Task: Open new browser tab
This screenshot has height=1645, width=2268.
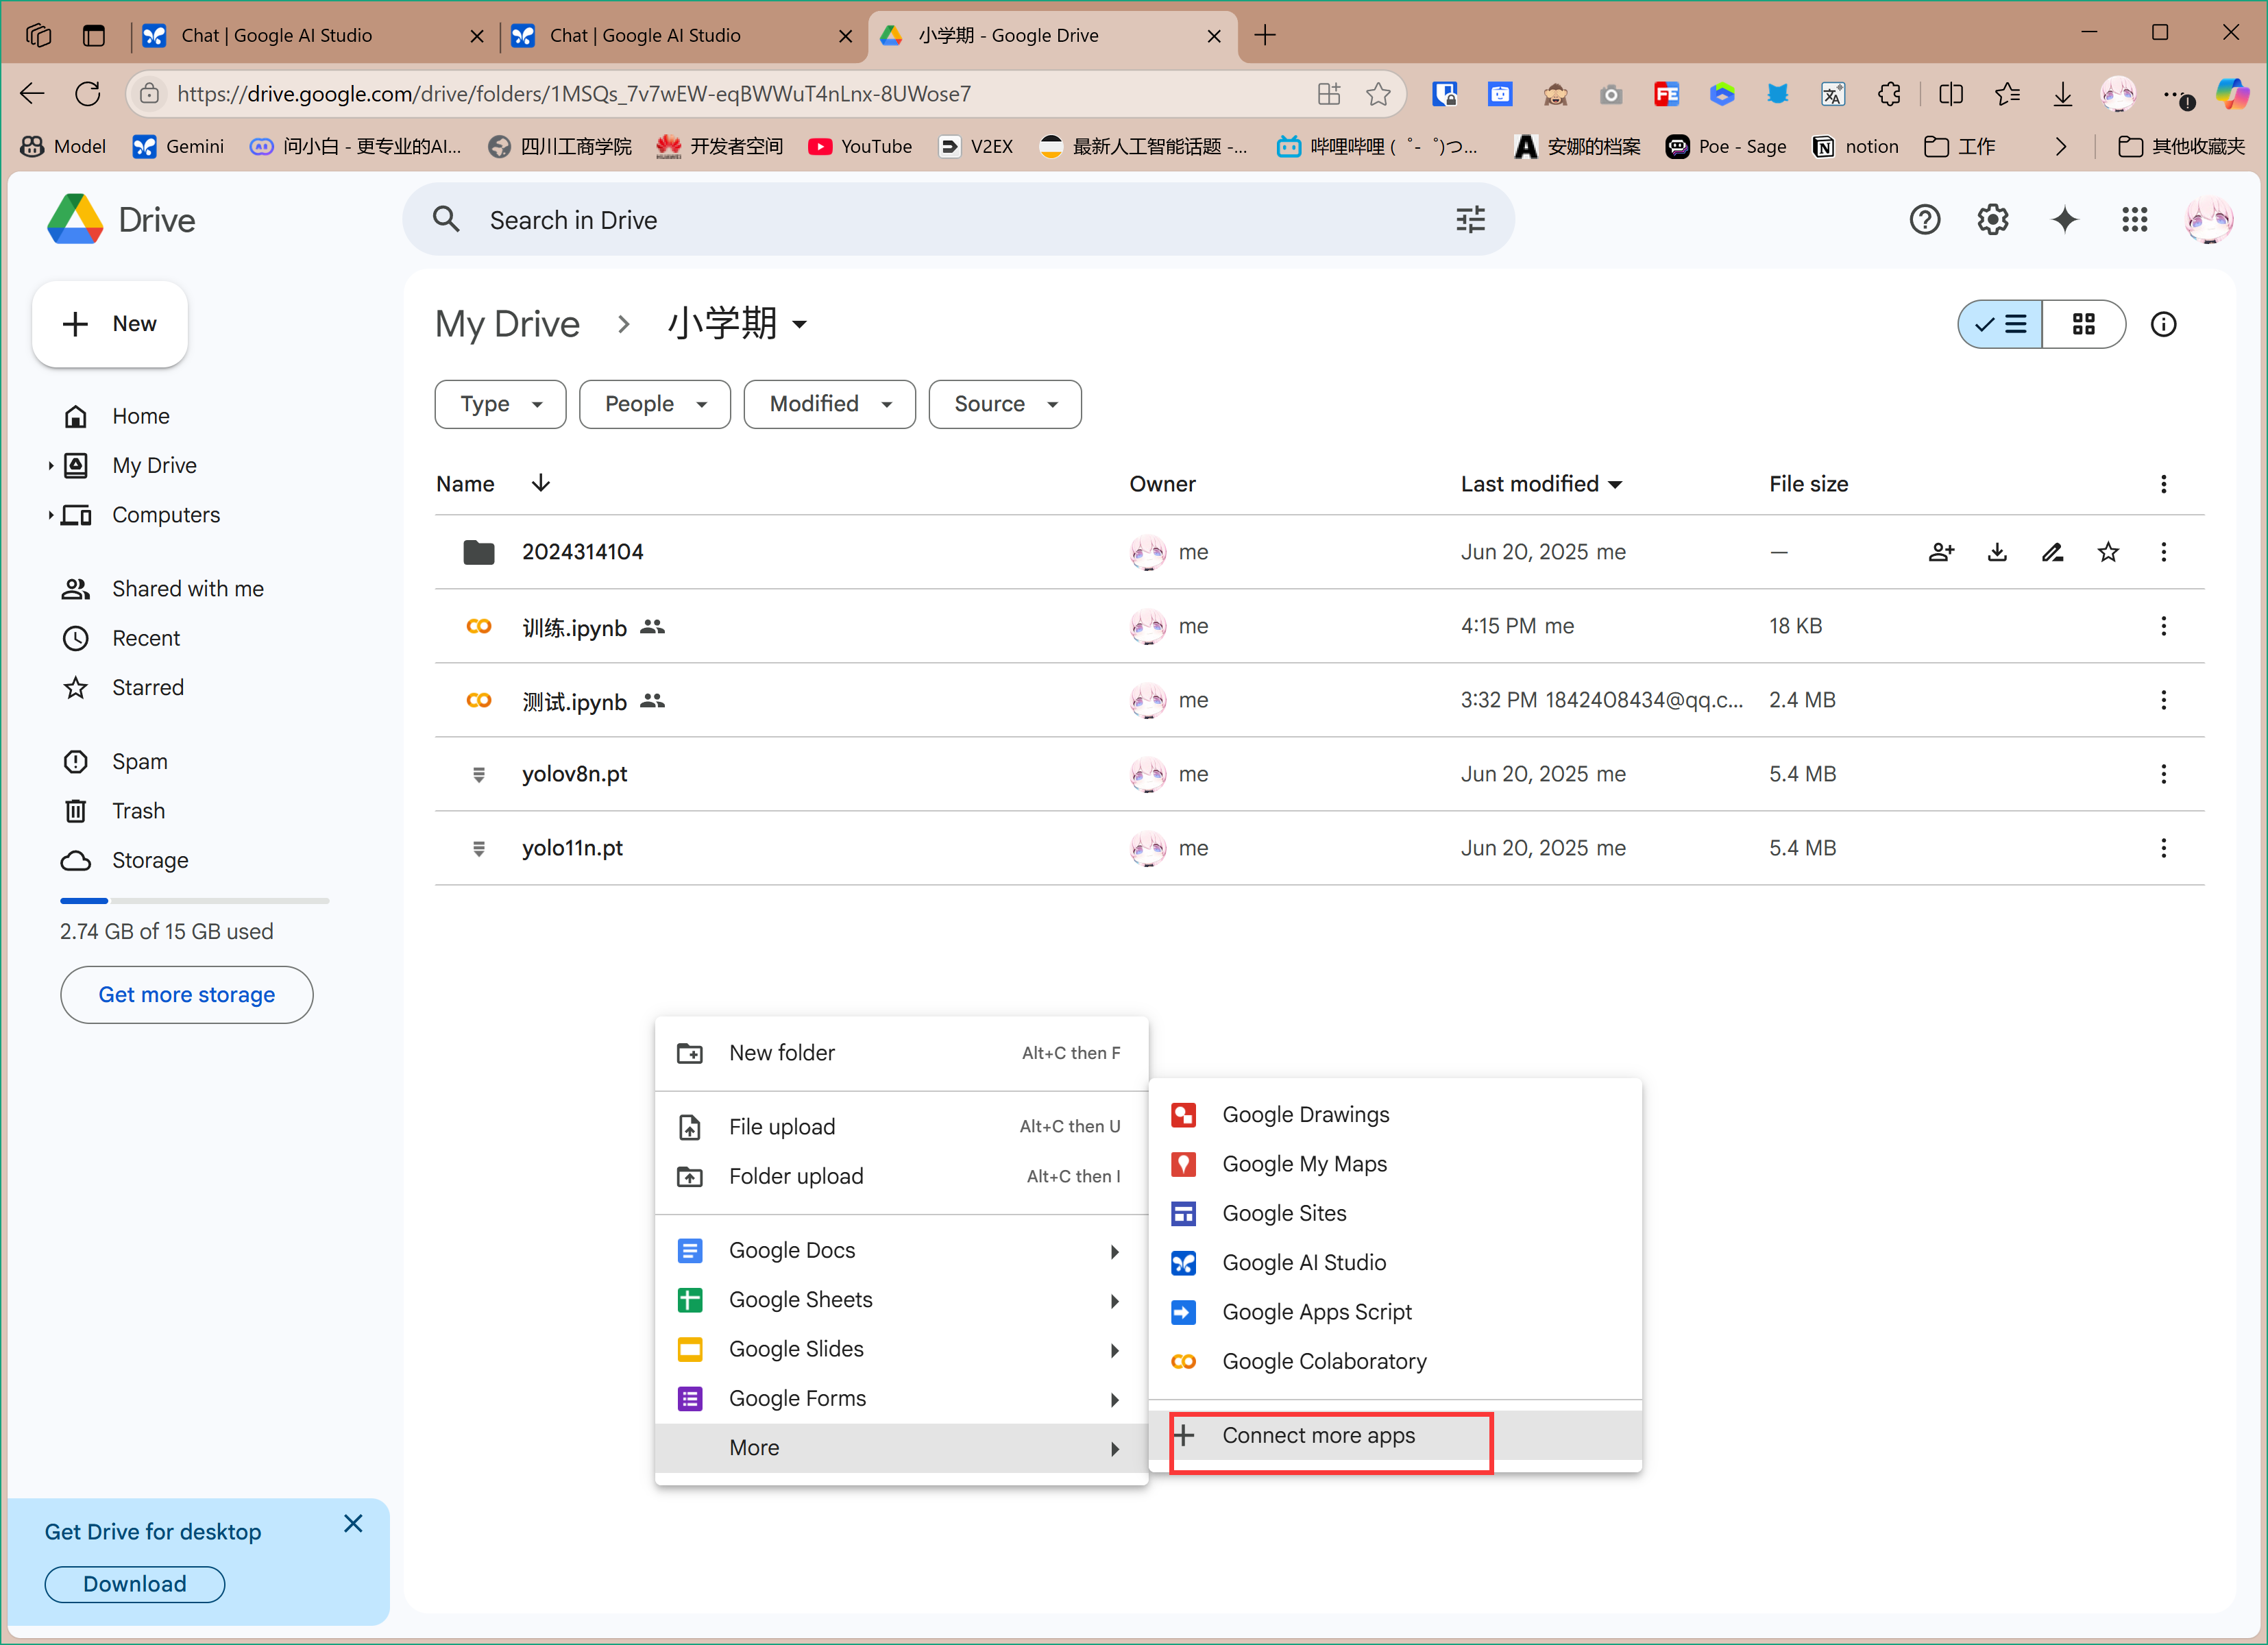Action: [1265, 36]
